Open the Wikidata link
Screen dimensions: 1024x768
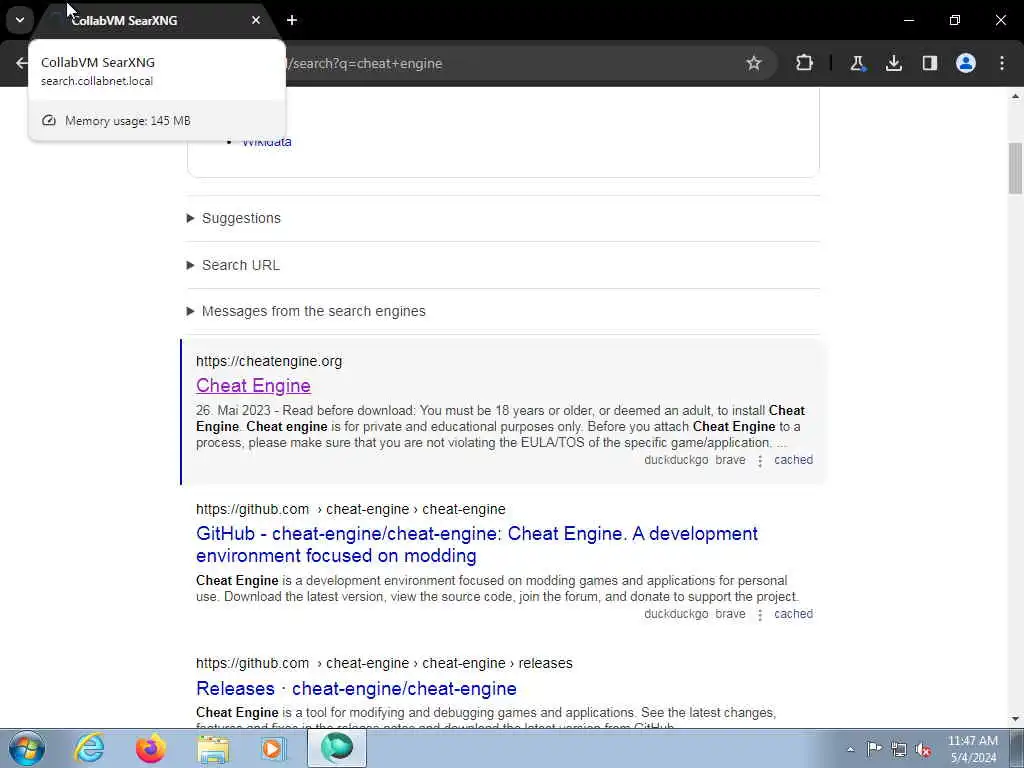[x=266, y=142]
